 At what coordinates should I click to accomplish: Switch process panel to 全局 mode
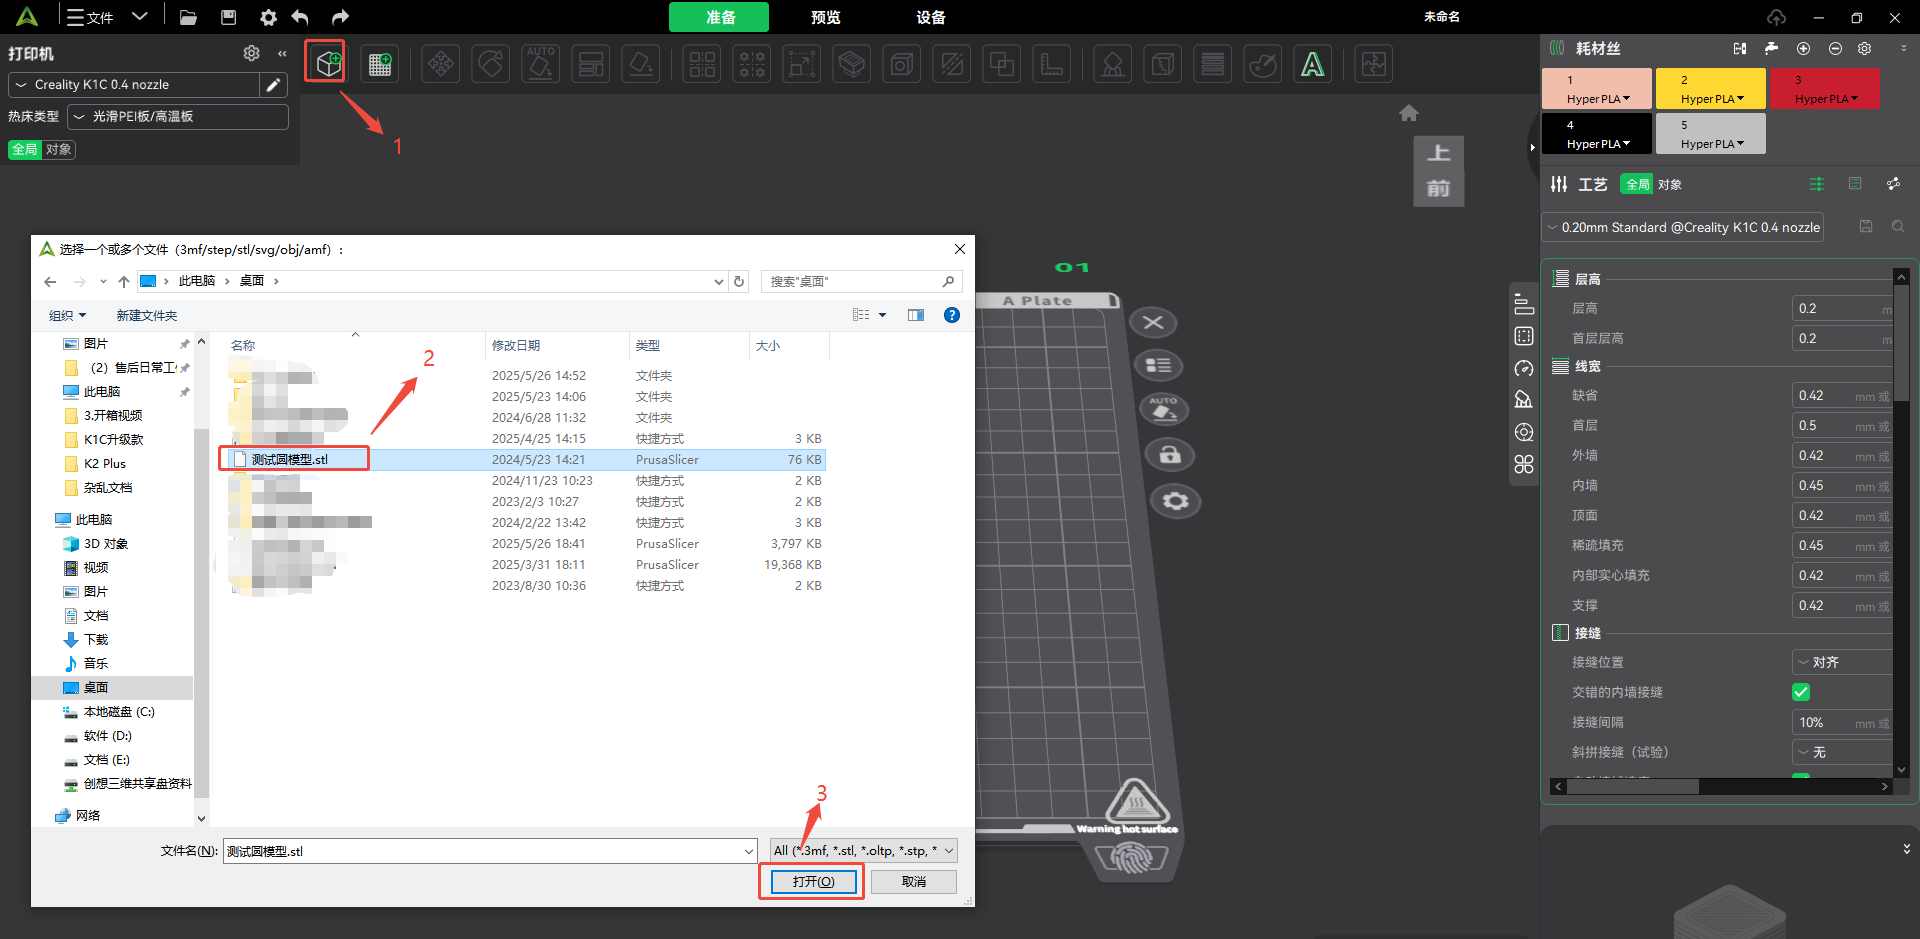click(x=1637, y=184)
